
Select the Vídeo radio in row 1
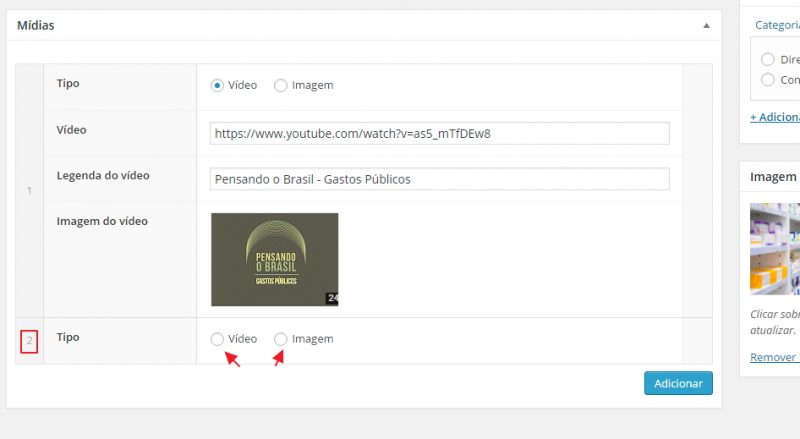coord(217,86)
